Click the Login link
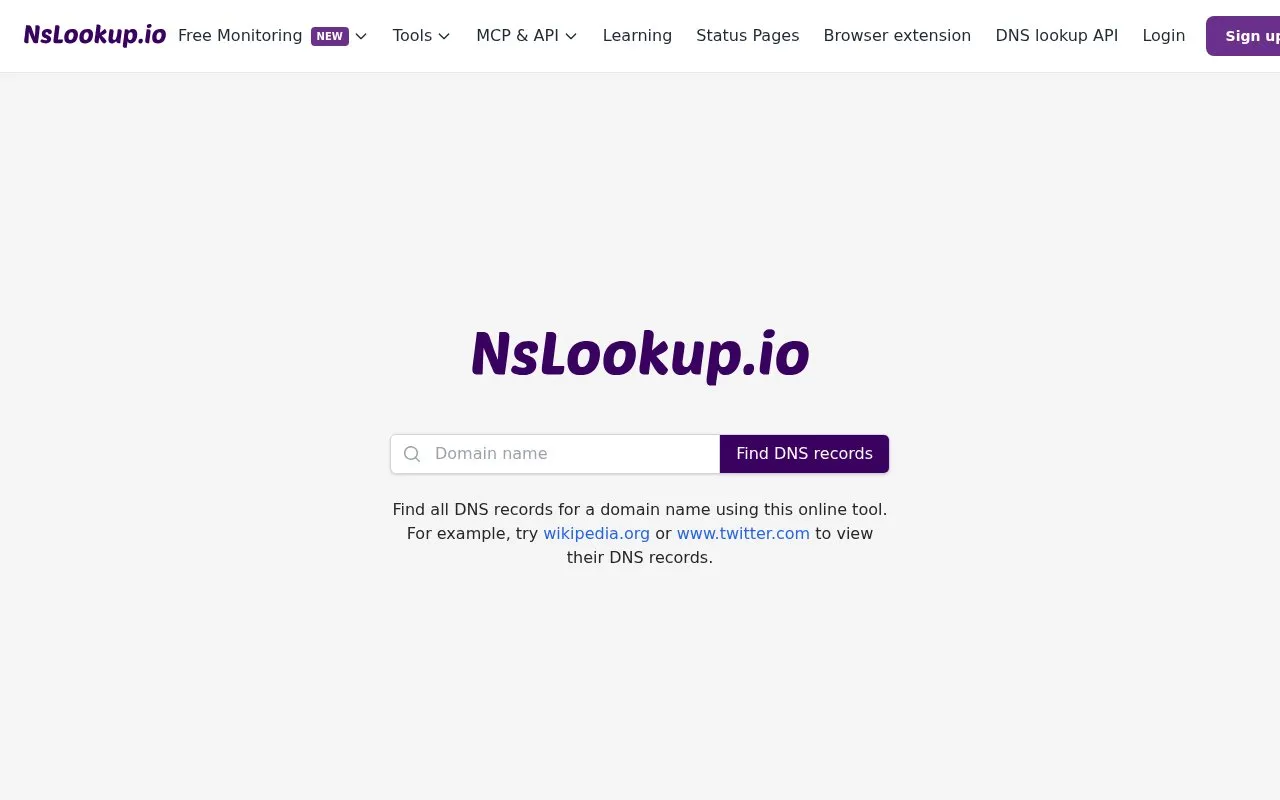 (1164, 36)
